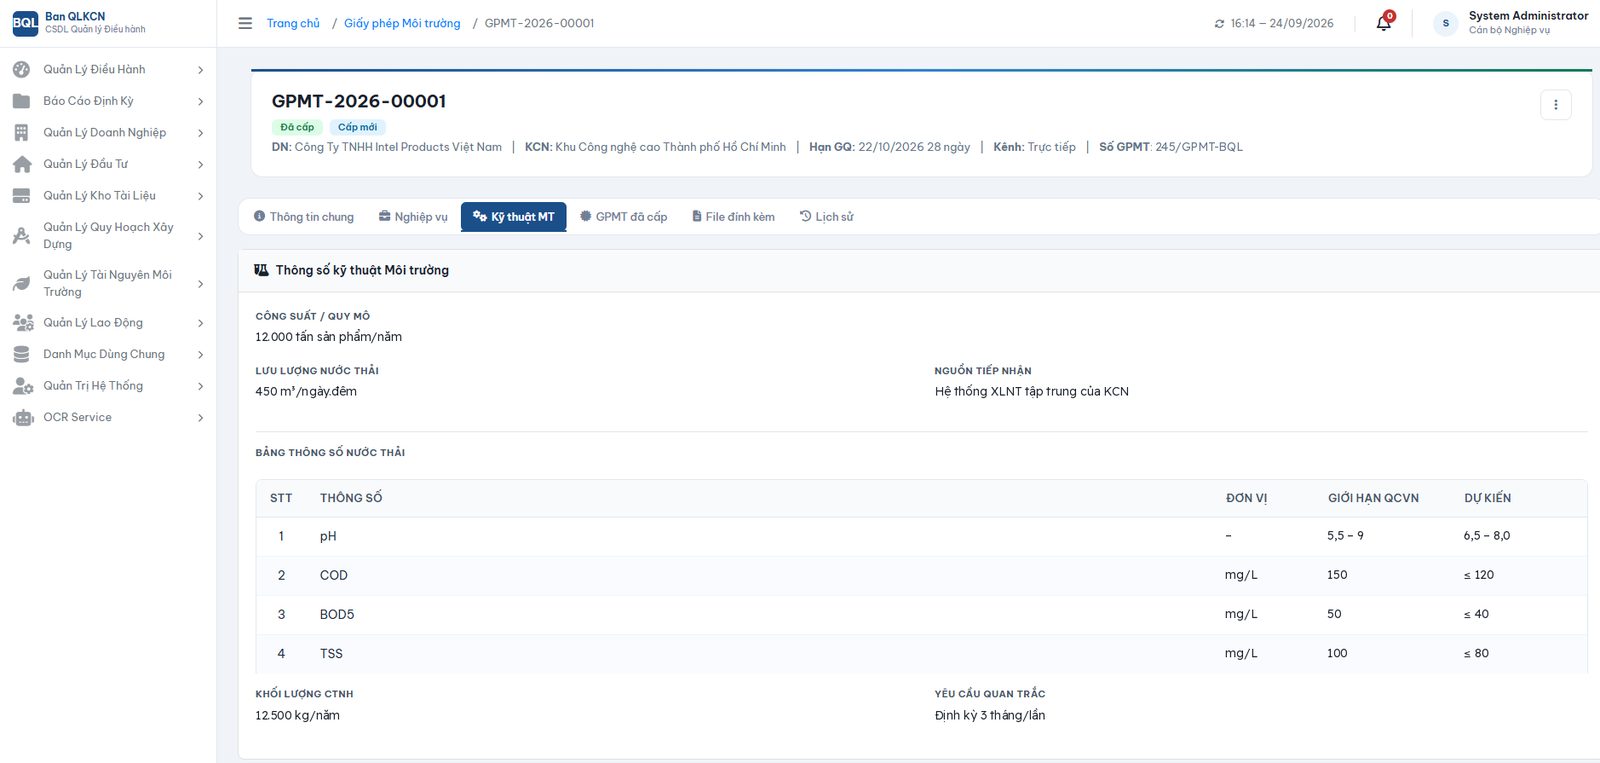This screenshot has height=763, width=1600.
Task: Click the Thông số column header
Action: (x=351, y=498)
